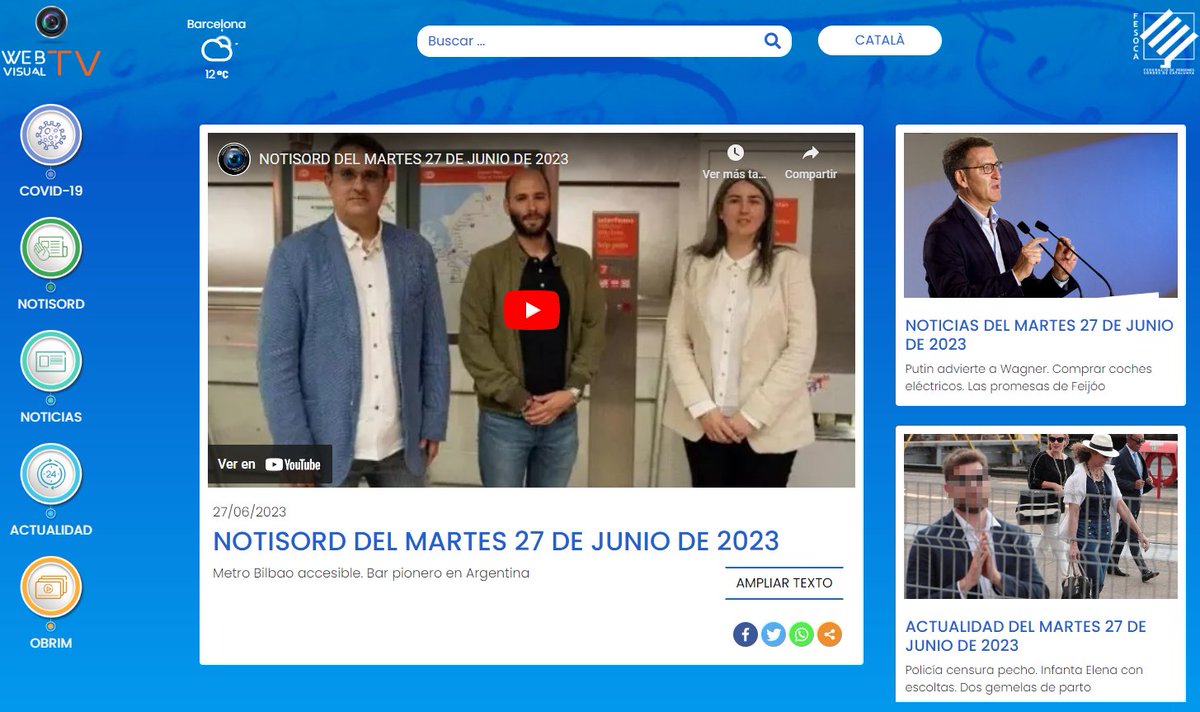
Task: Open the orange generic share icon
Action: coord(828,634)
